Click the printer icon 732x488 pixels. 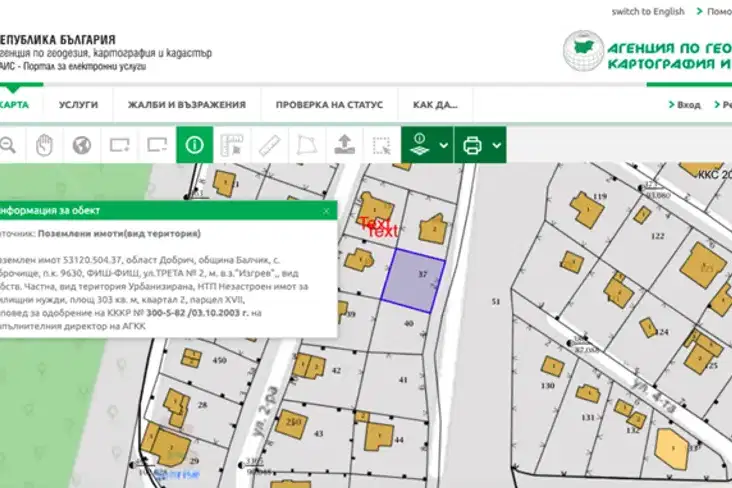point(472,145)
